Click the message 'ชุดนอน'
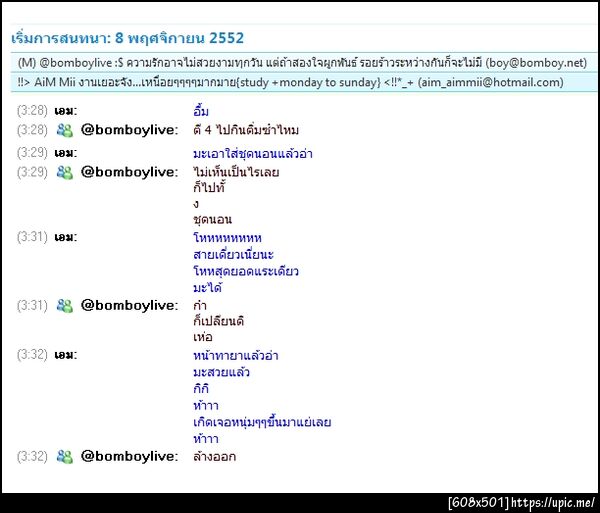The image size is (600, 513). click(212, 220)
